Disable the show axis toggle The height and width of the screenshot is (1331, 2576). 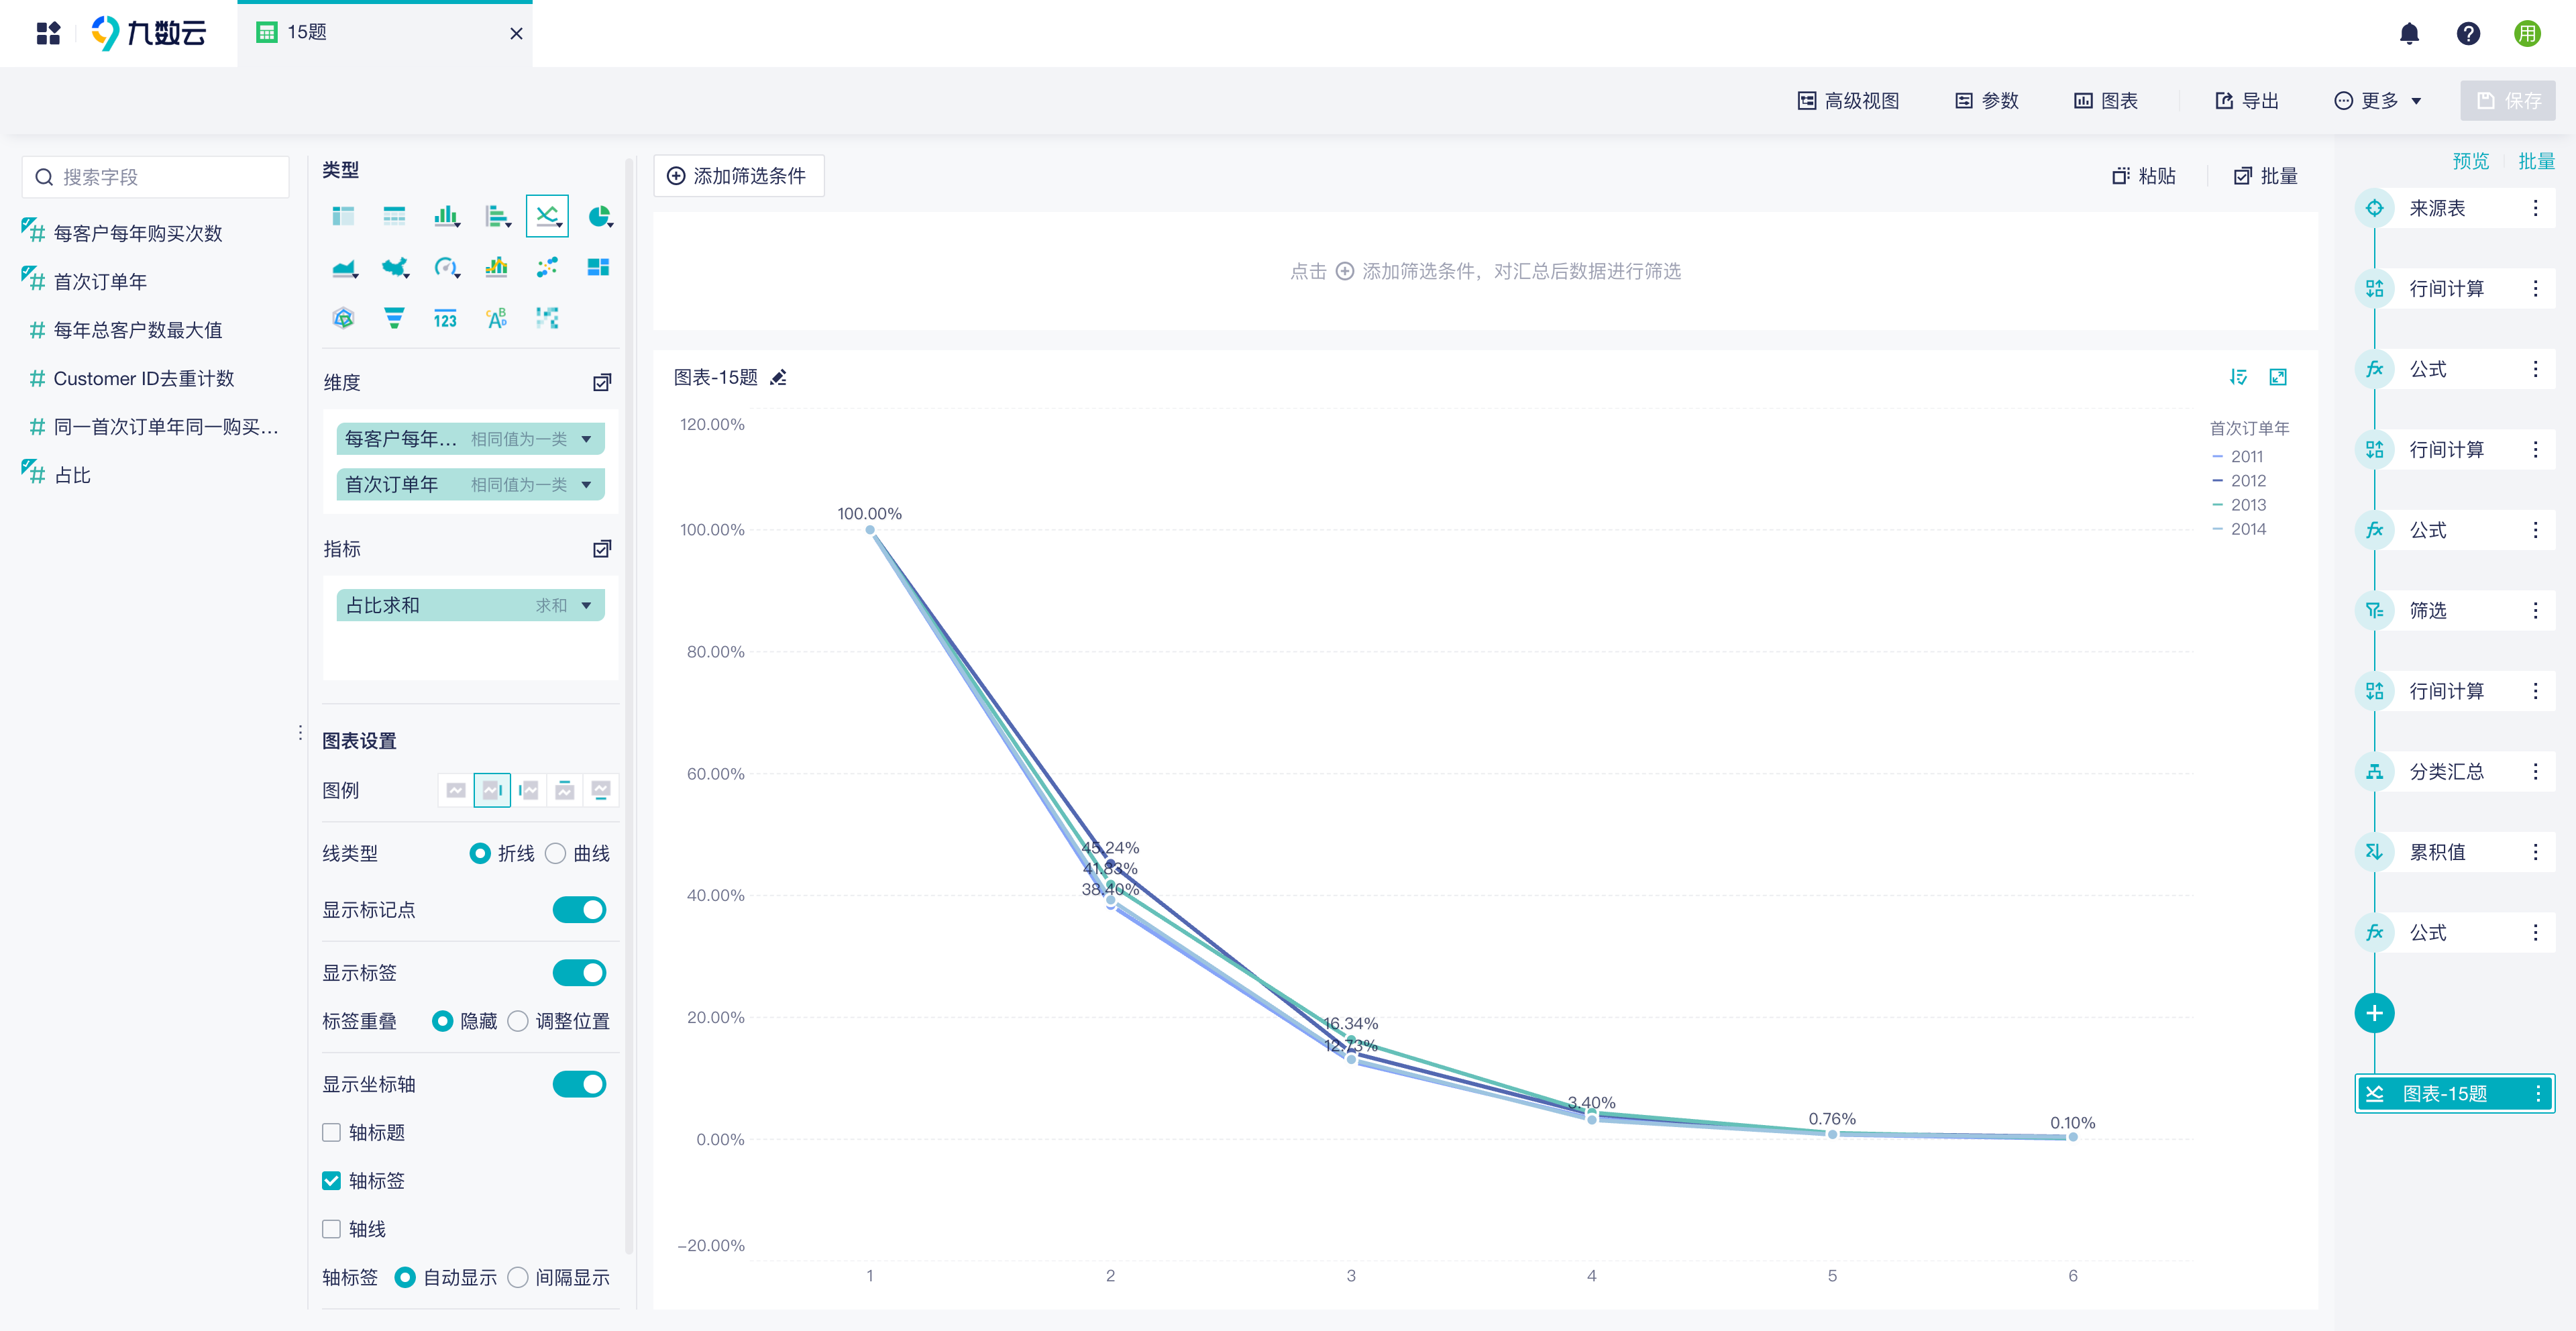coord(579,1084)
